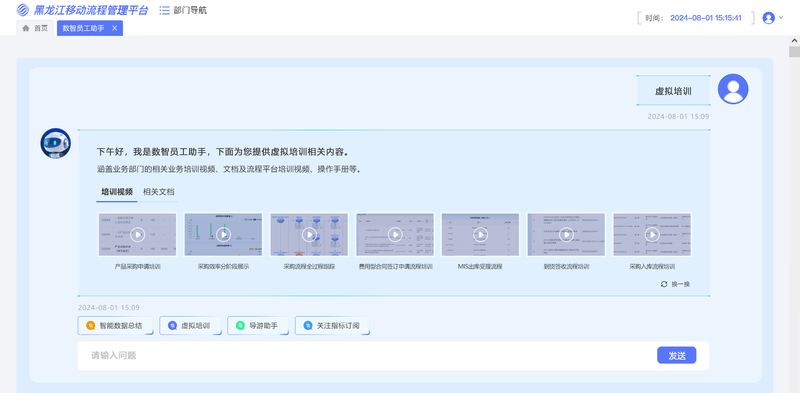Click the 智能数据总结 quick button
The image size is (800, 393).
point(115,326)
